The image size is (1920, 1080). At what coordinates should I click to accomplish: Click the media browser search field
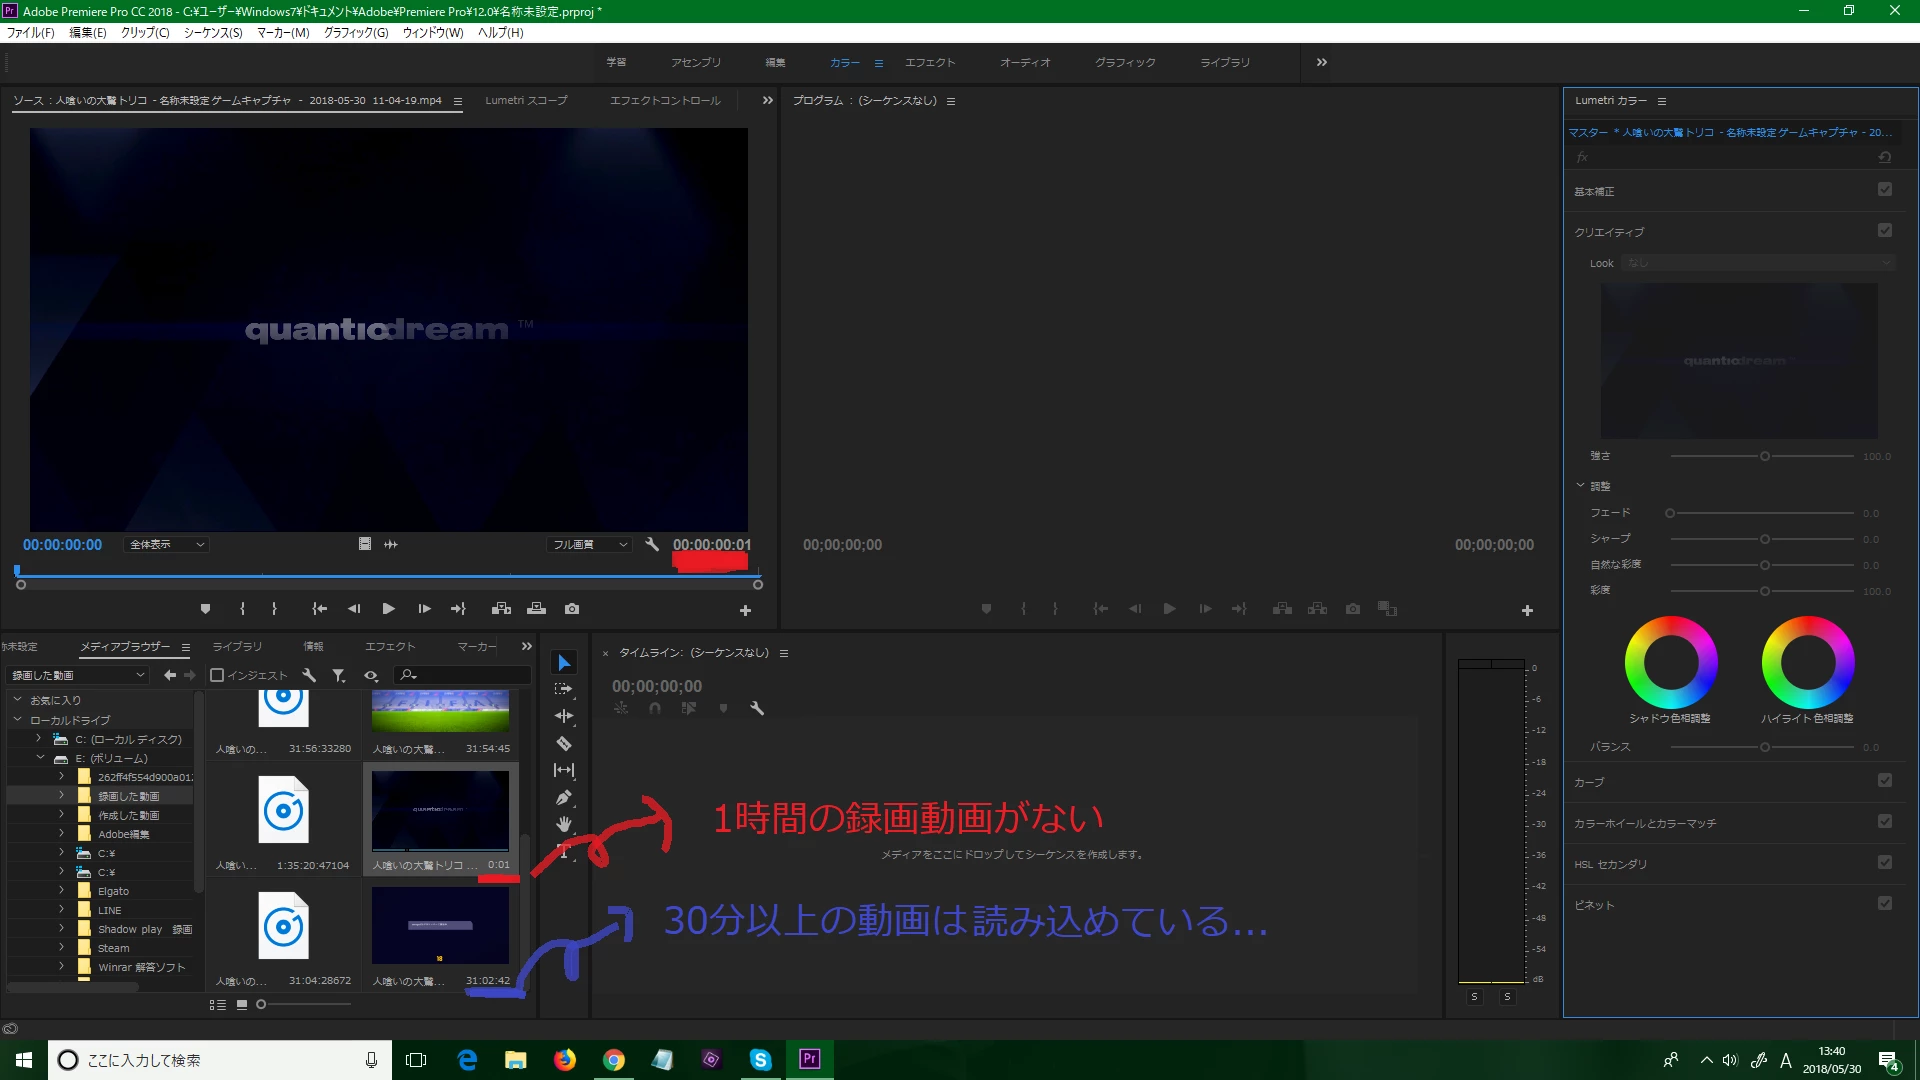(462, 675)
